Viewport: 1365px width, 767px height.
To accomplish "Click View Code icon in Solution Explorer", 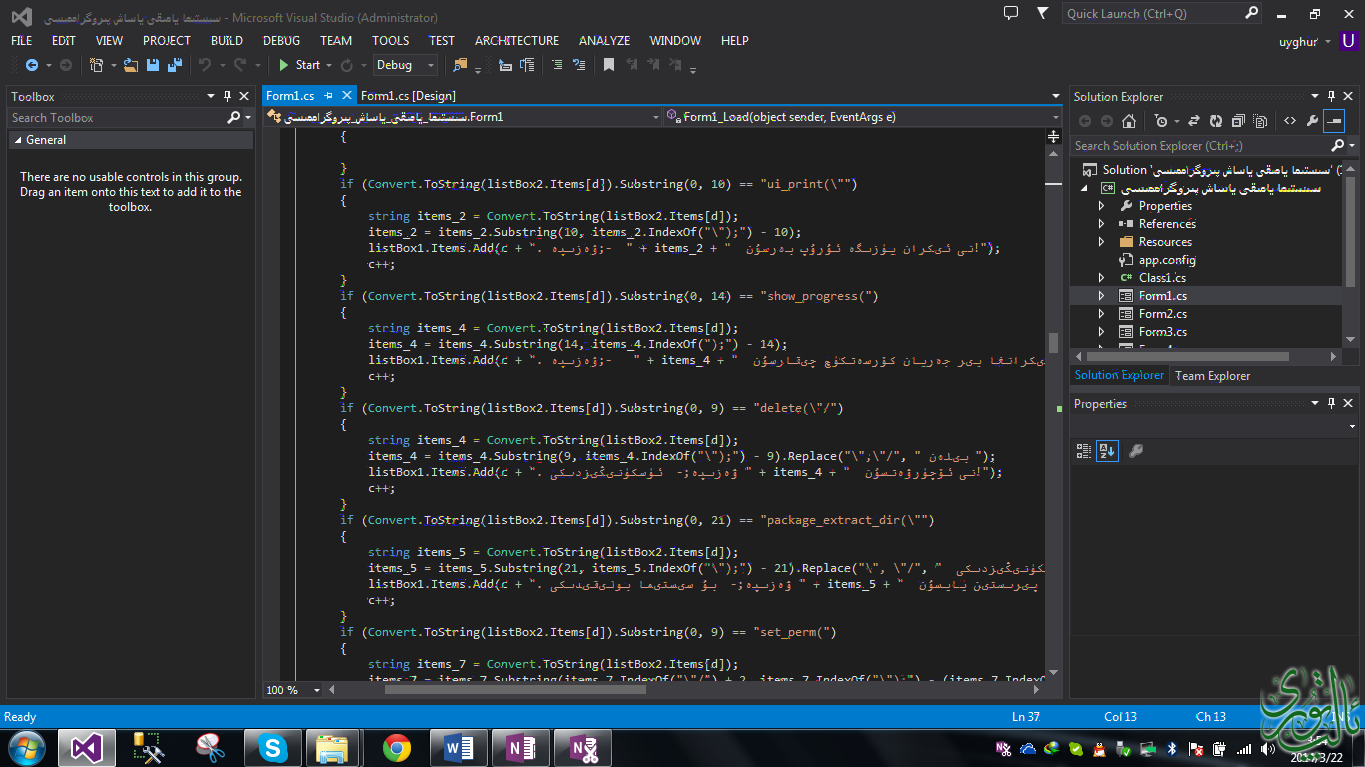I will 1290,121.
